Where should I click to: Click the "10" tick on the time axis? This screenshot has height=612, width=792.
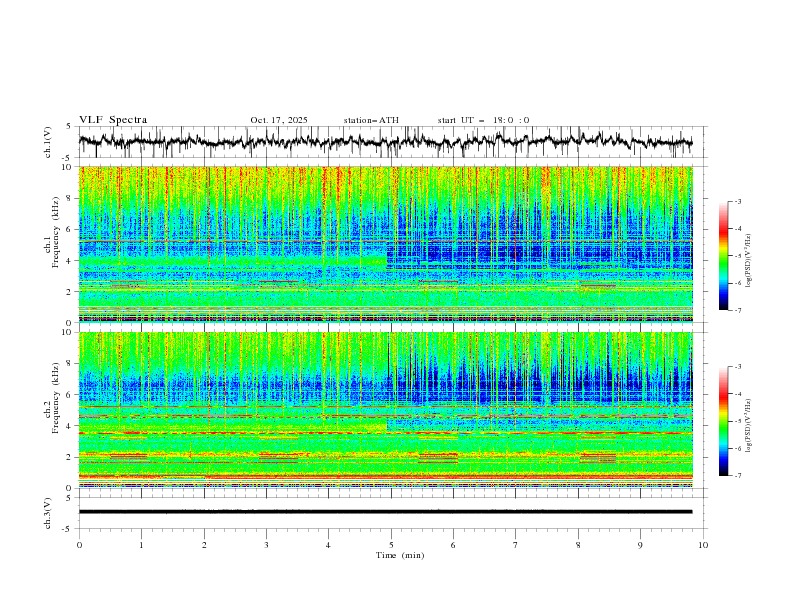[703, 545]
